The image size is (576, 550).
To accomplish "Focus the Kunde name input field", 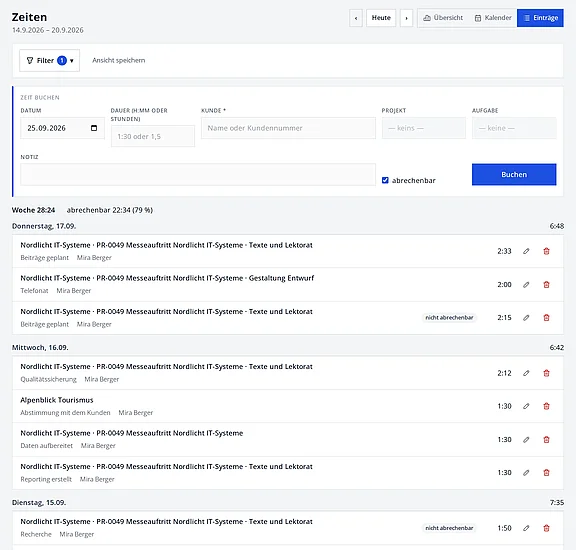I will pos(288,128).
